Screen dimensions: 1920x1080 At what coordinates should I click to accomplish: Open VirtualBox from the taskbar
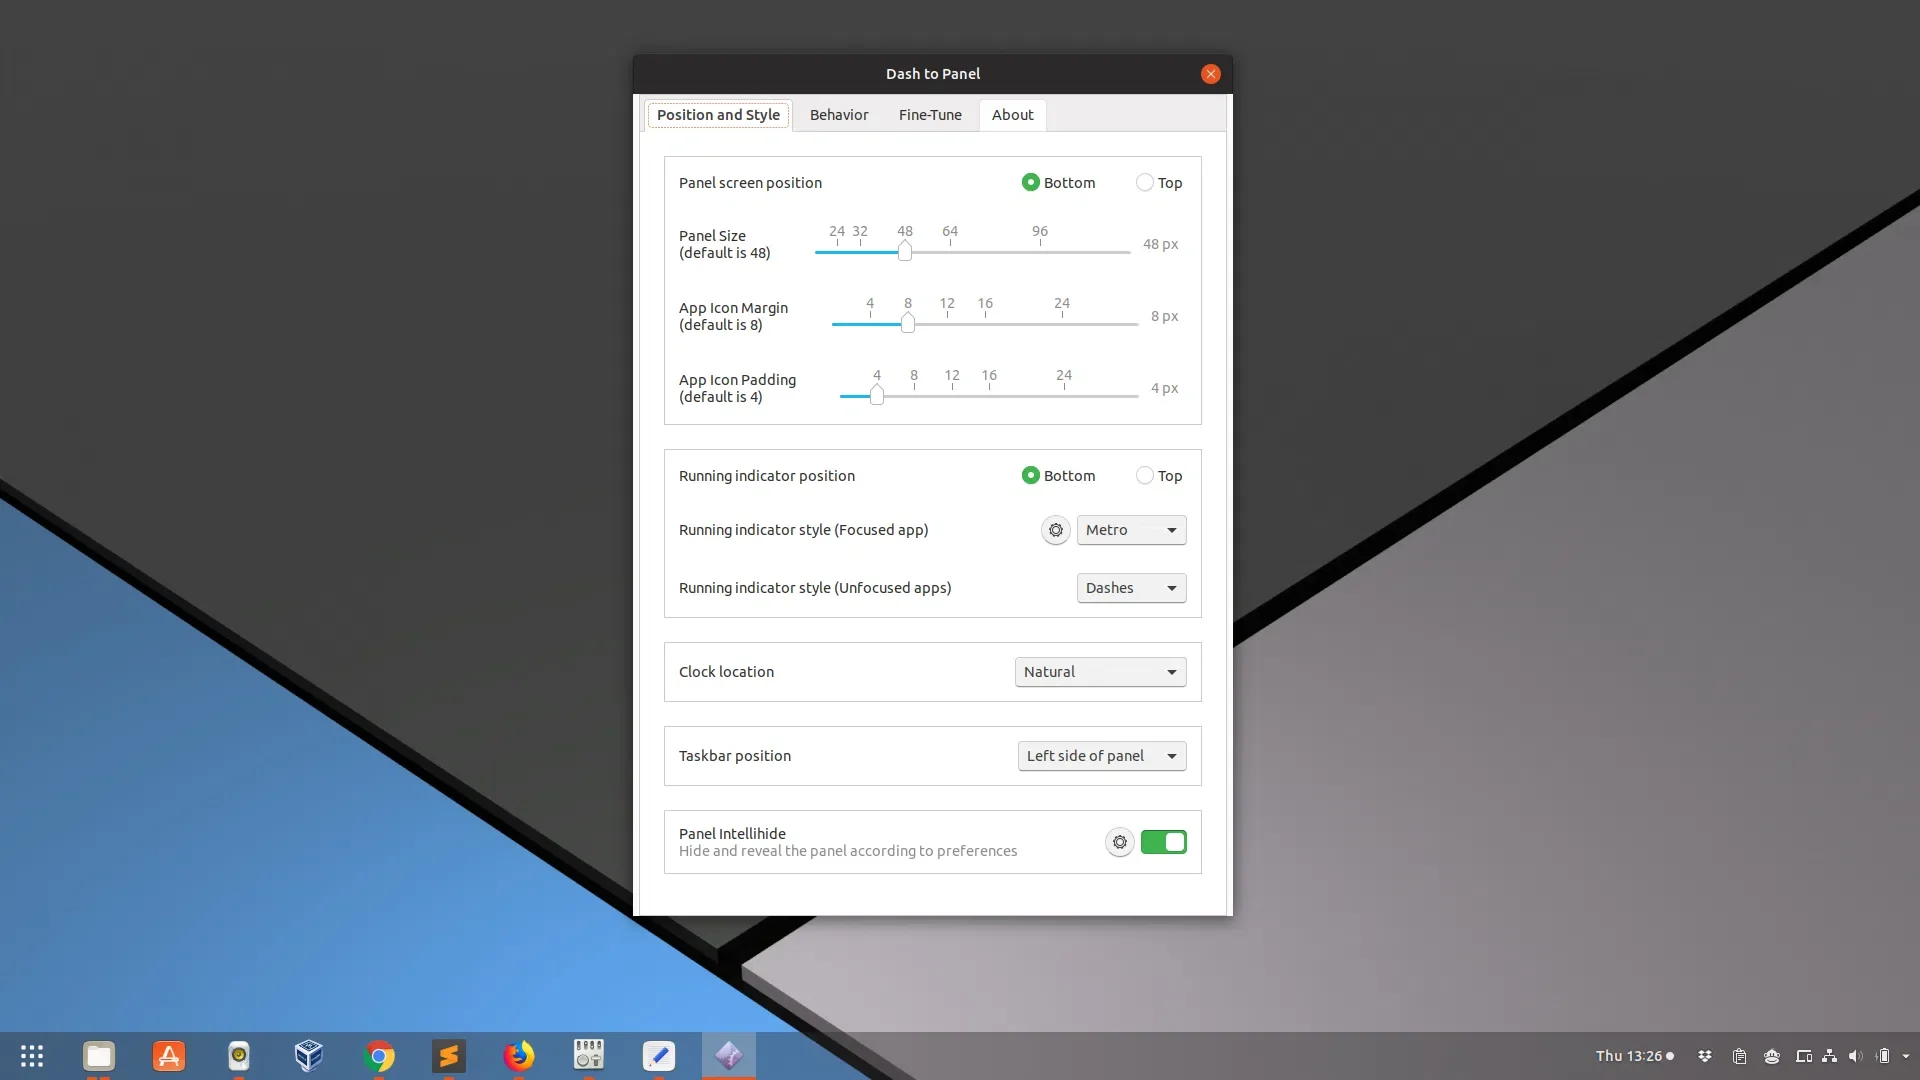point(309,1055)
